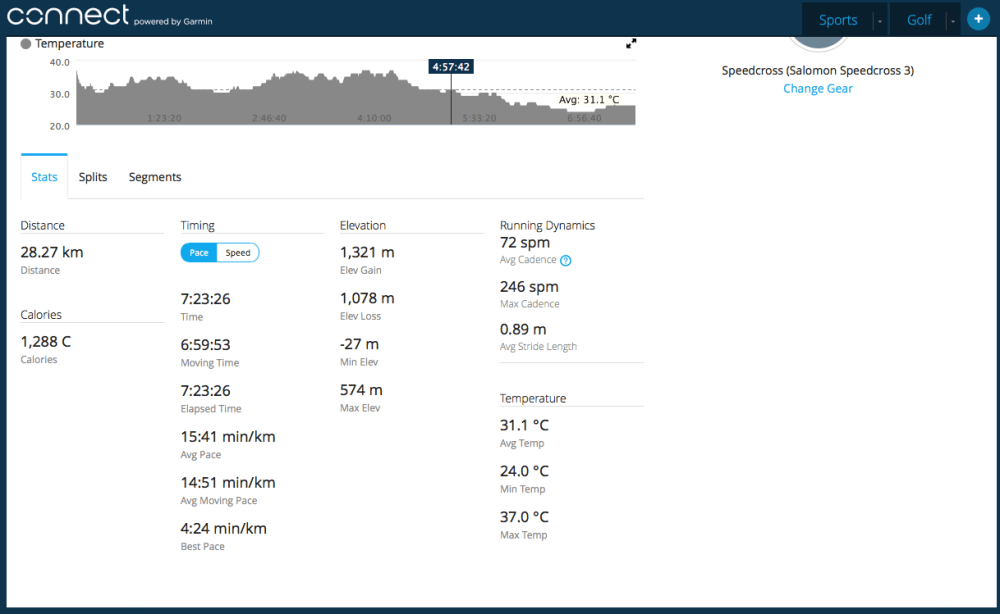The image size is (1000, 614).
Task: Click the blue plus add button
Action: click(x=977, y=18)
